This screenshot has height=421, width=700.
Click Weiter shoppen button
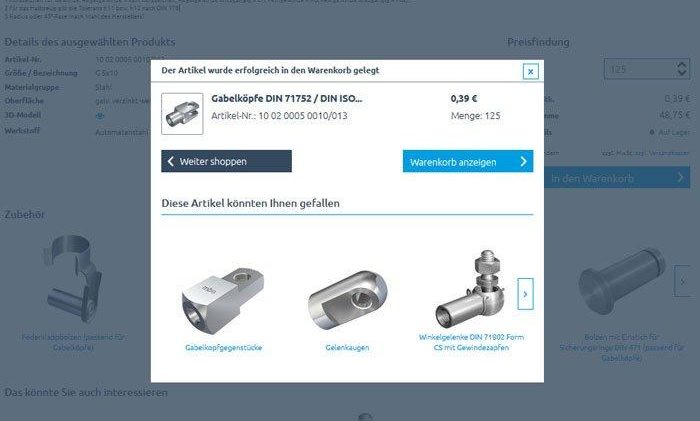click(x=226, y=161)
